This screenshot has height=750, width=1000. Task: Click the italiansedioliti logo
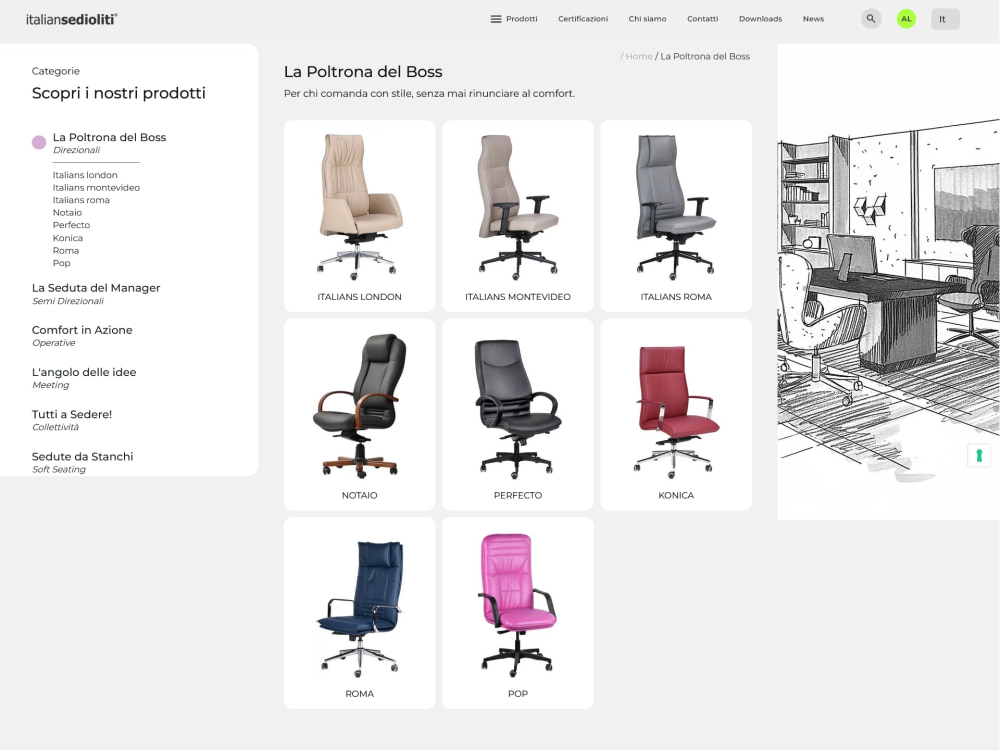pos(71,19)
